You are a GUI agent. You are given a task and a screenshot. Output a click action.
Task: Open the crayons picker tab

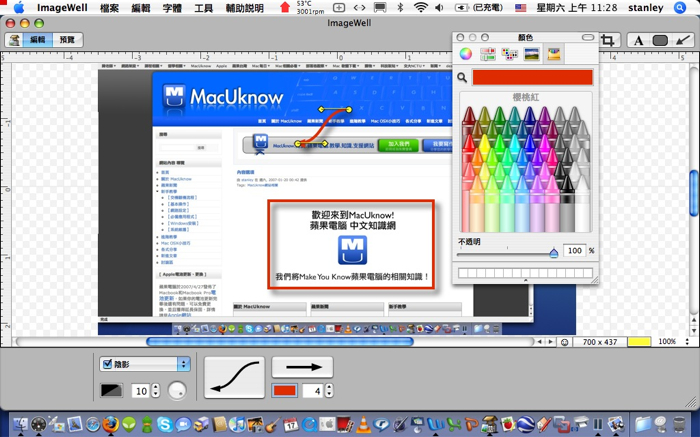554,54
